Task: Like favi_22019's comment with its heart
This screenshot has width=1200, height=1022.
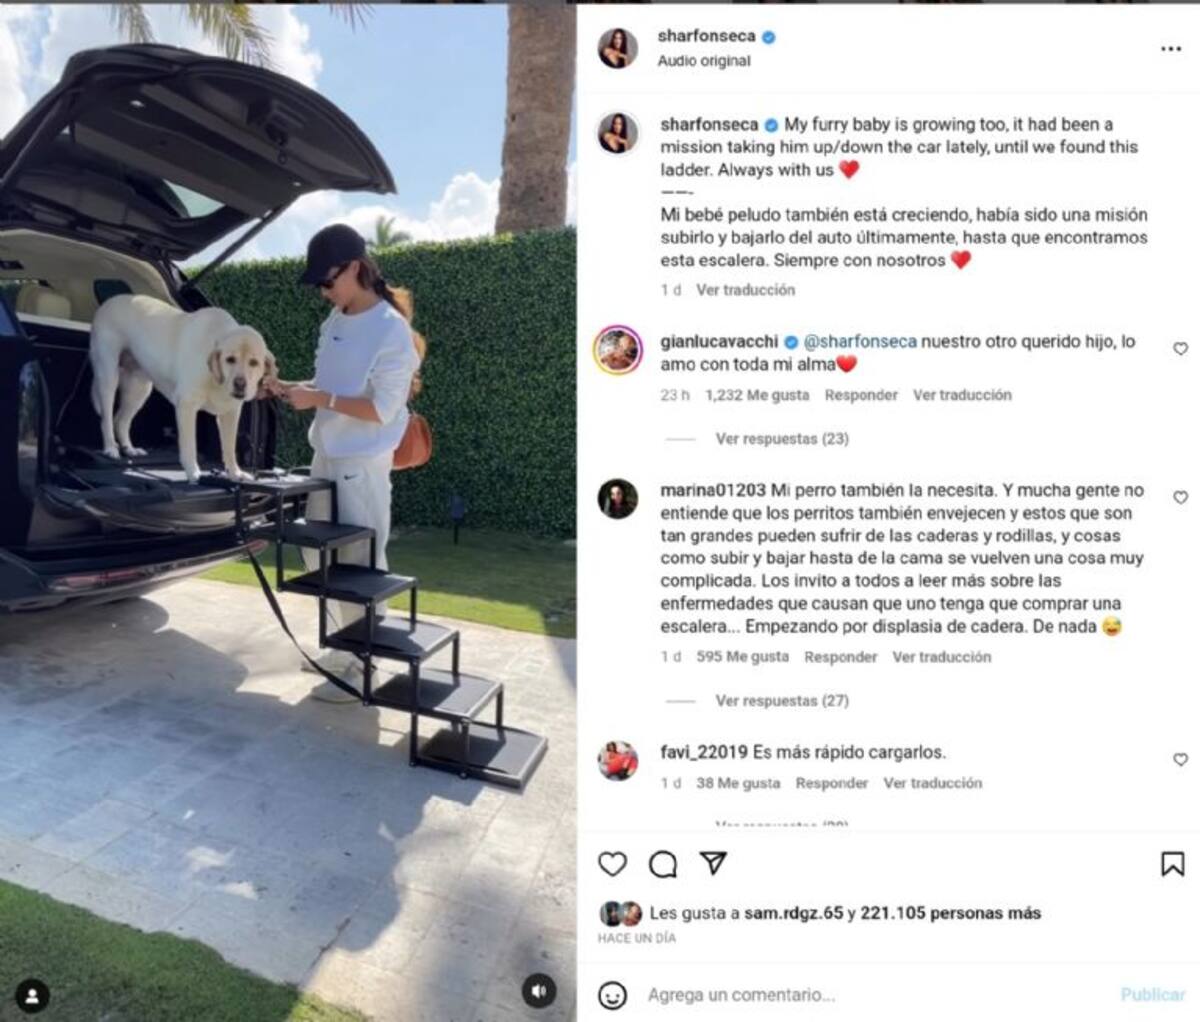Action: 1180,760
